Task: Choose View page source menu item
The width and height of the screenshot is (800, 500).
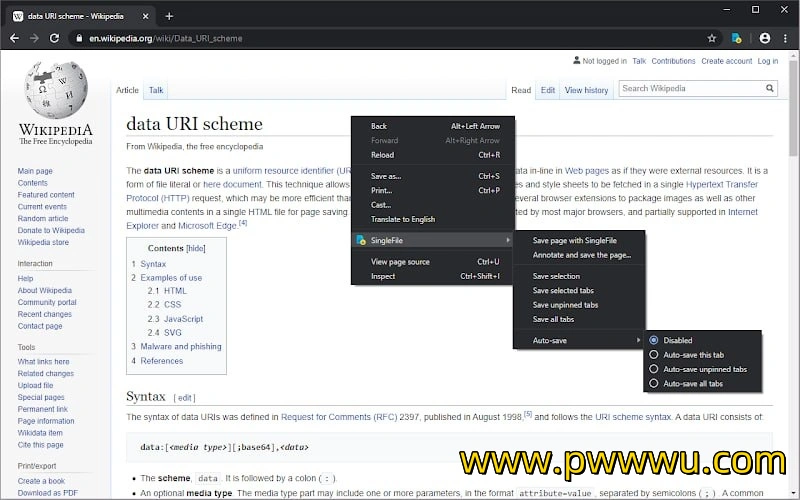Action: [x=433, y=262]
